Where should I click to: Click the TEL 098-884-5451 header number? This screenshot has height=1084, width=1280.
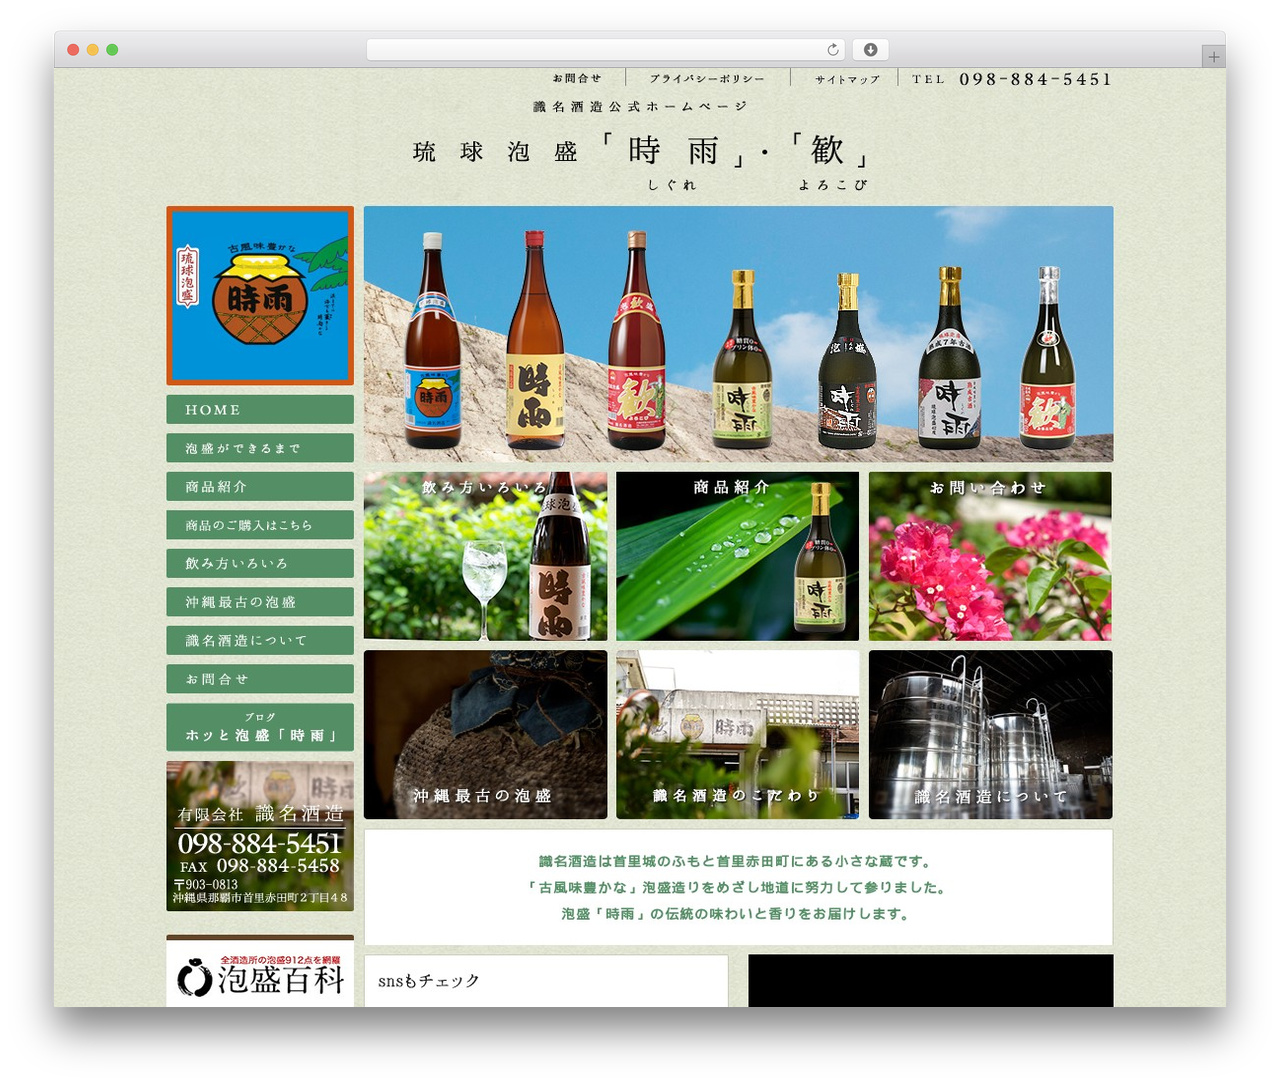1011,79
